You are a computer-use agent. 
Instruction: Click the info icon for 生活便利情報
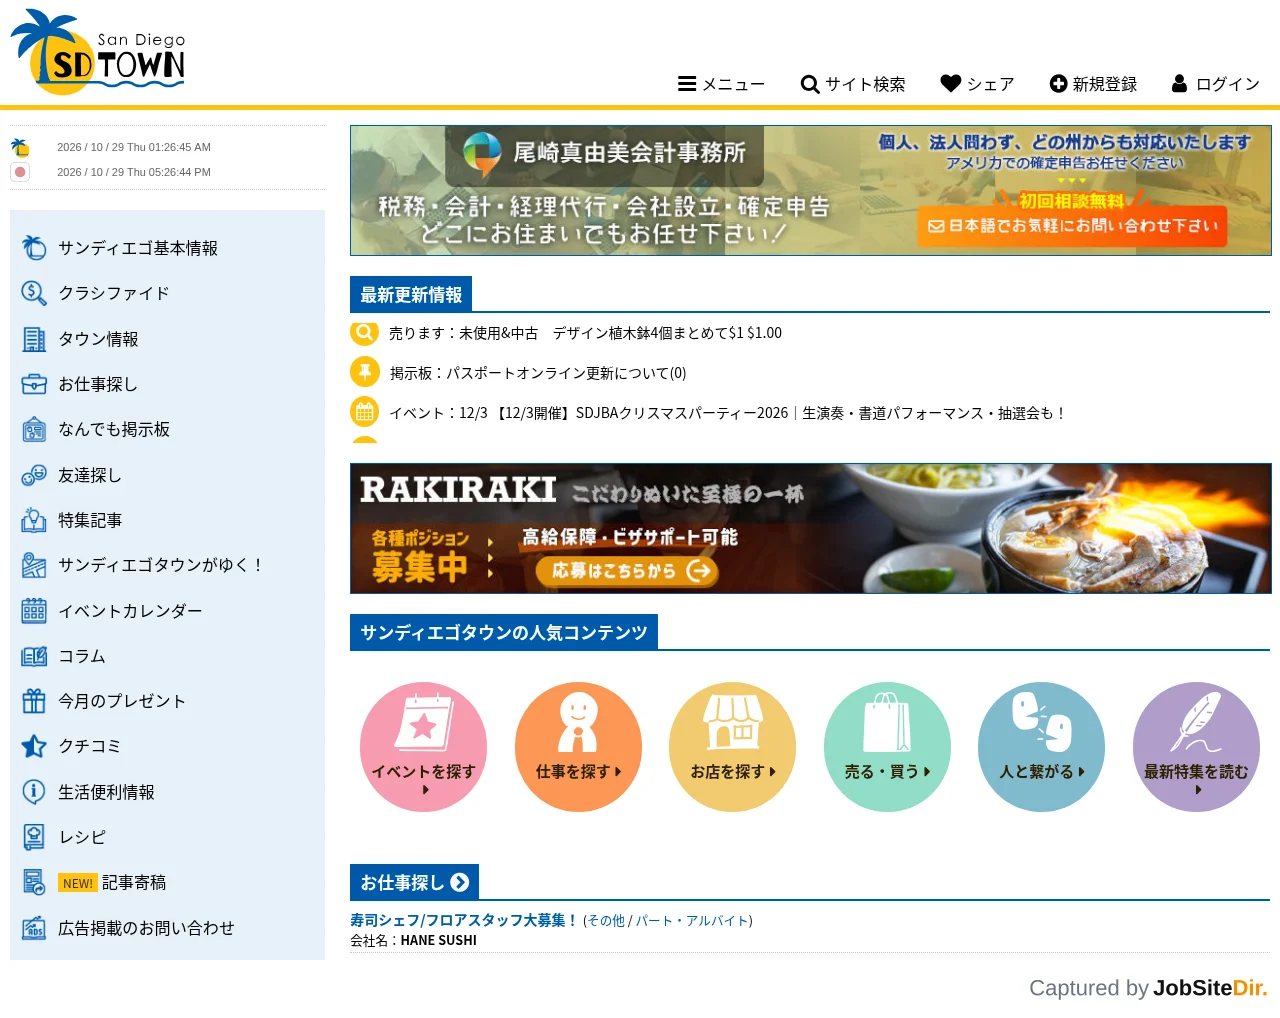click(x=34, y=792)
